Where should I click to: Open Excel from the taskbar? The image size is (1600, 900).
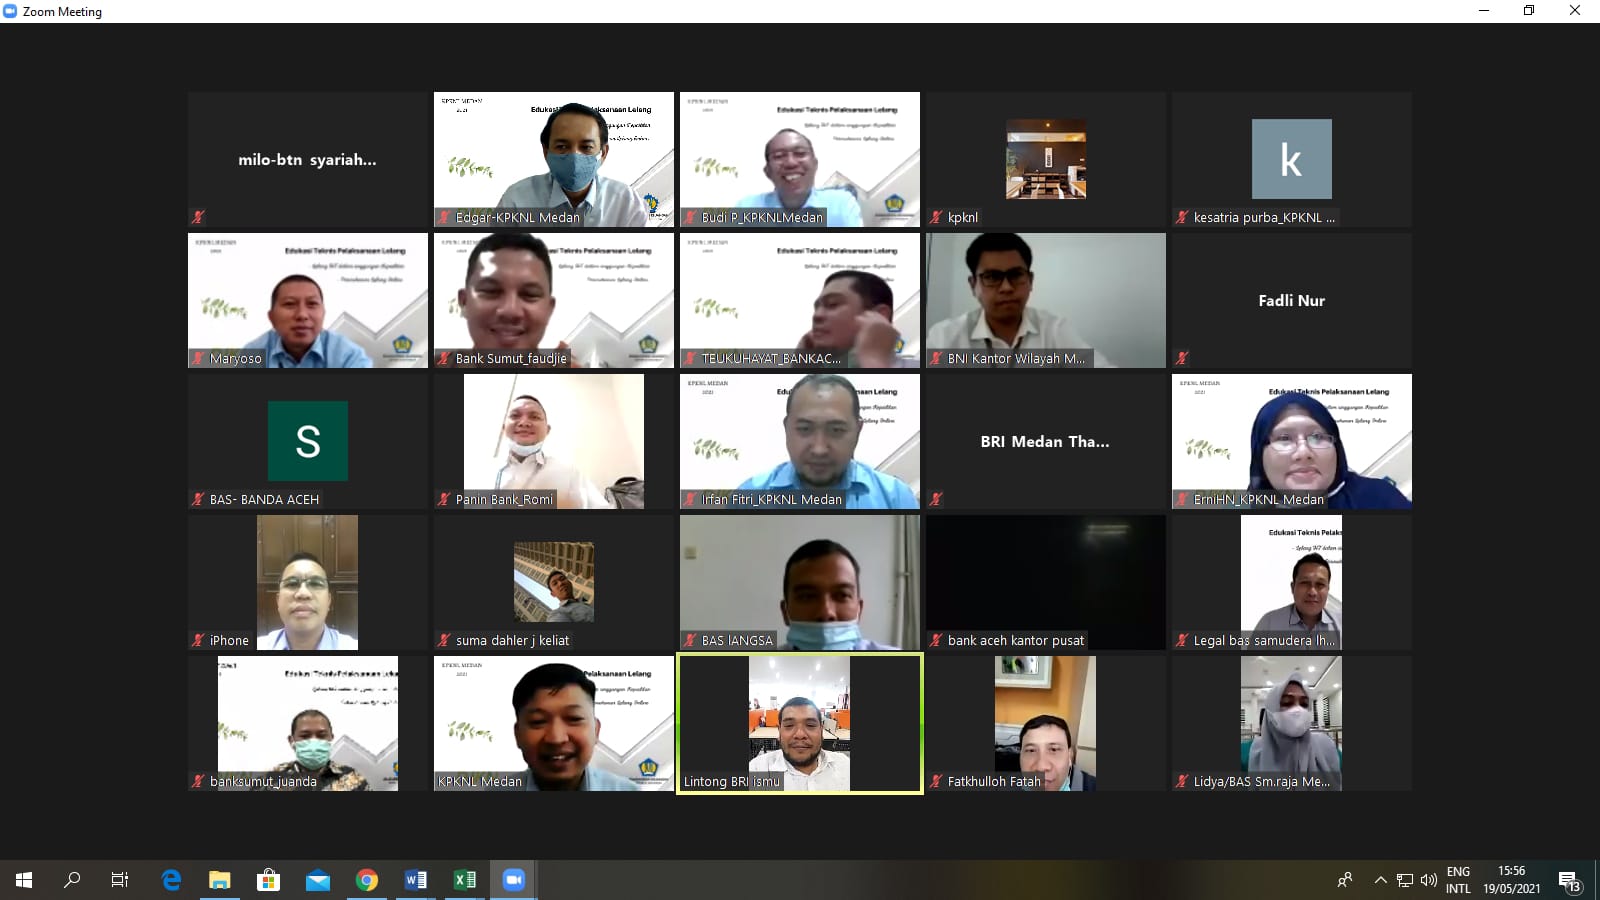pos(465,880)
